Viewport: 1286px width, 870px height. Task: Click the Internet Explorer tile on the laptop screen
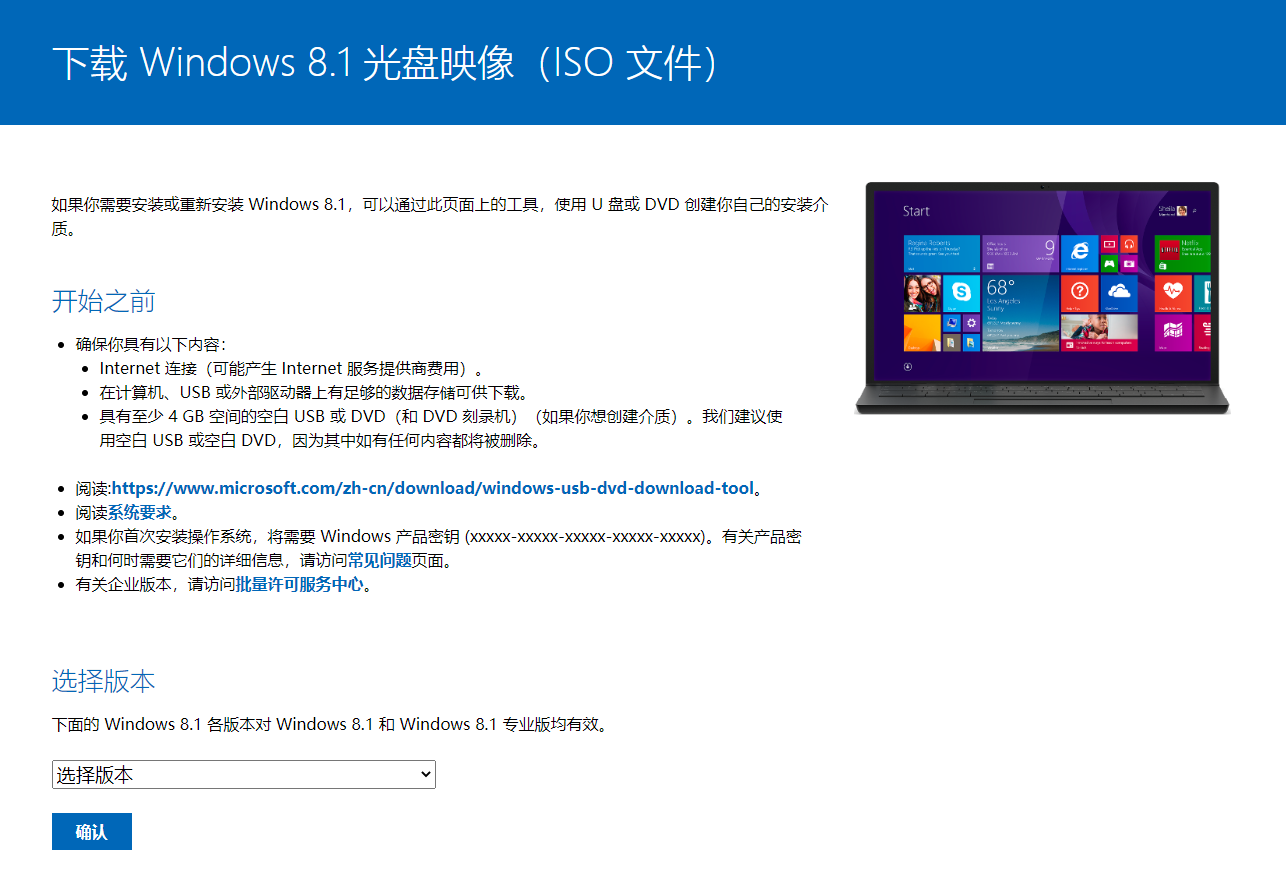[1080, 254]
